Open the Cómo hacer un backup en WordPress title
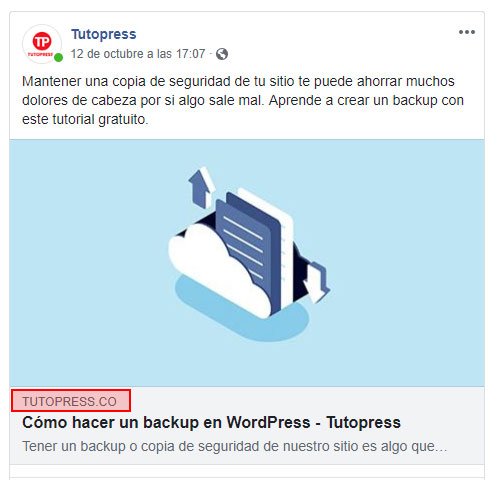This screenshot has height=480, width=497. click(x=211, y=422)
